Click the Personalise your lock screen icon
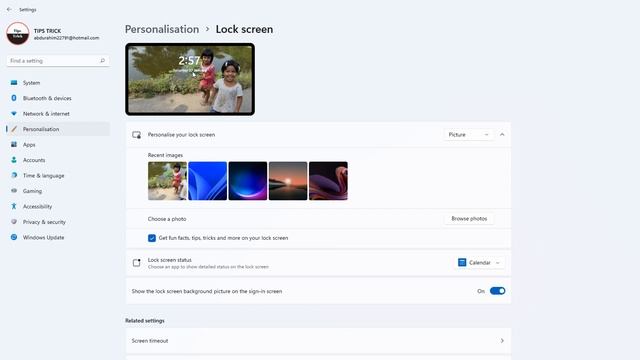Viewport: 640px width, 360px height. [x=136, y=135]
